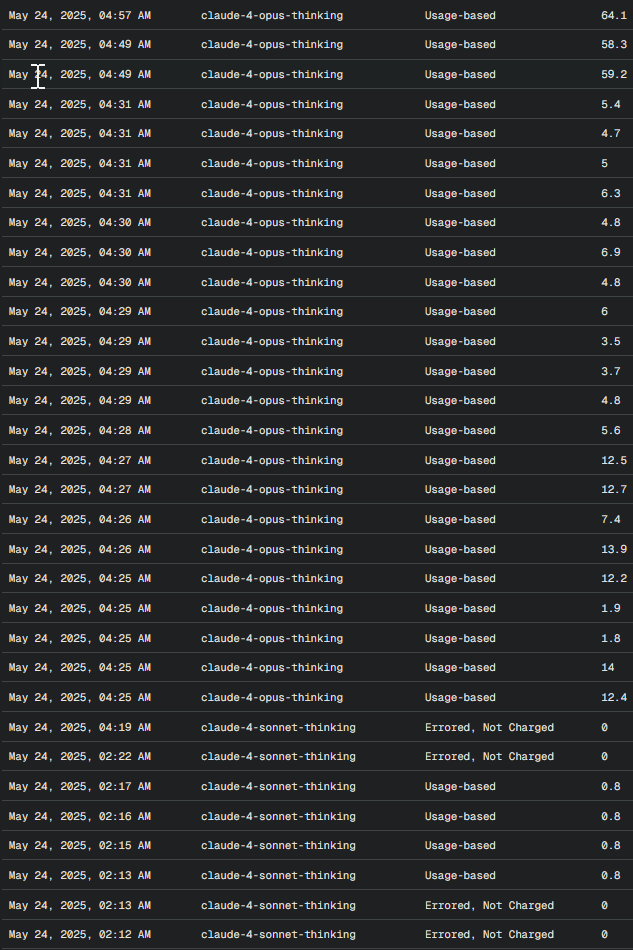Click the 0 value in the 04:19 AM row
The width and height of the screenshot is (633, 950).
[604, 727]
